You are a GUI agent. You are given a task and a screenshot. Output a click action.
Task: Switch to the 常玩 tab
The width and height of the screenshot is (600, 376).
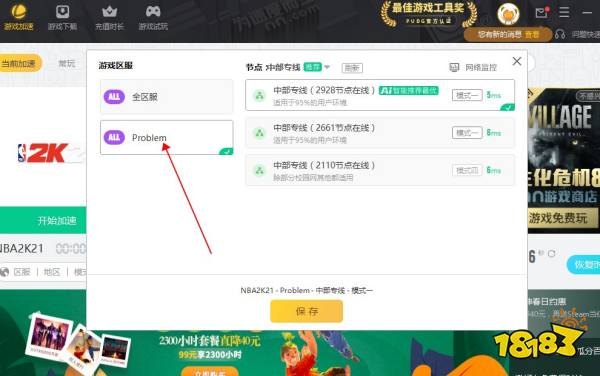point(67,63)
